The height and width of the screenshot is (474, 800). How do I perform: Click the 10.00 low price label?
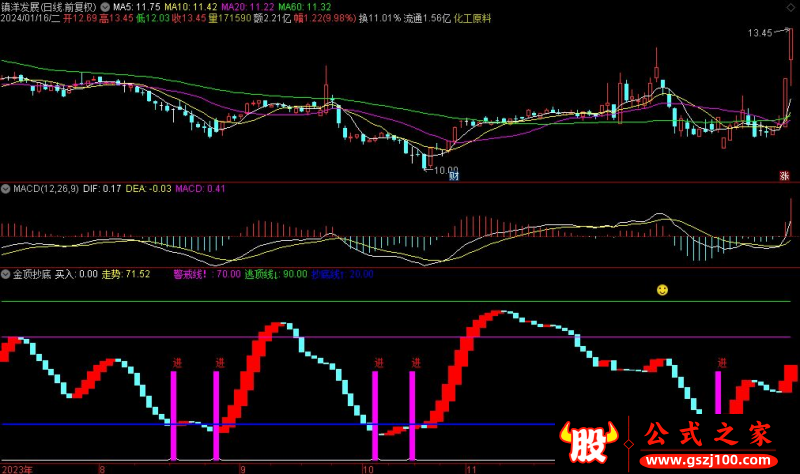[x=446, y=170]
